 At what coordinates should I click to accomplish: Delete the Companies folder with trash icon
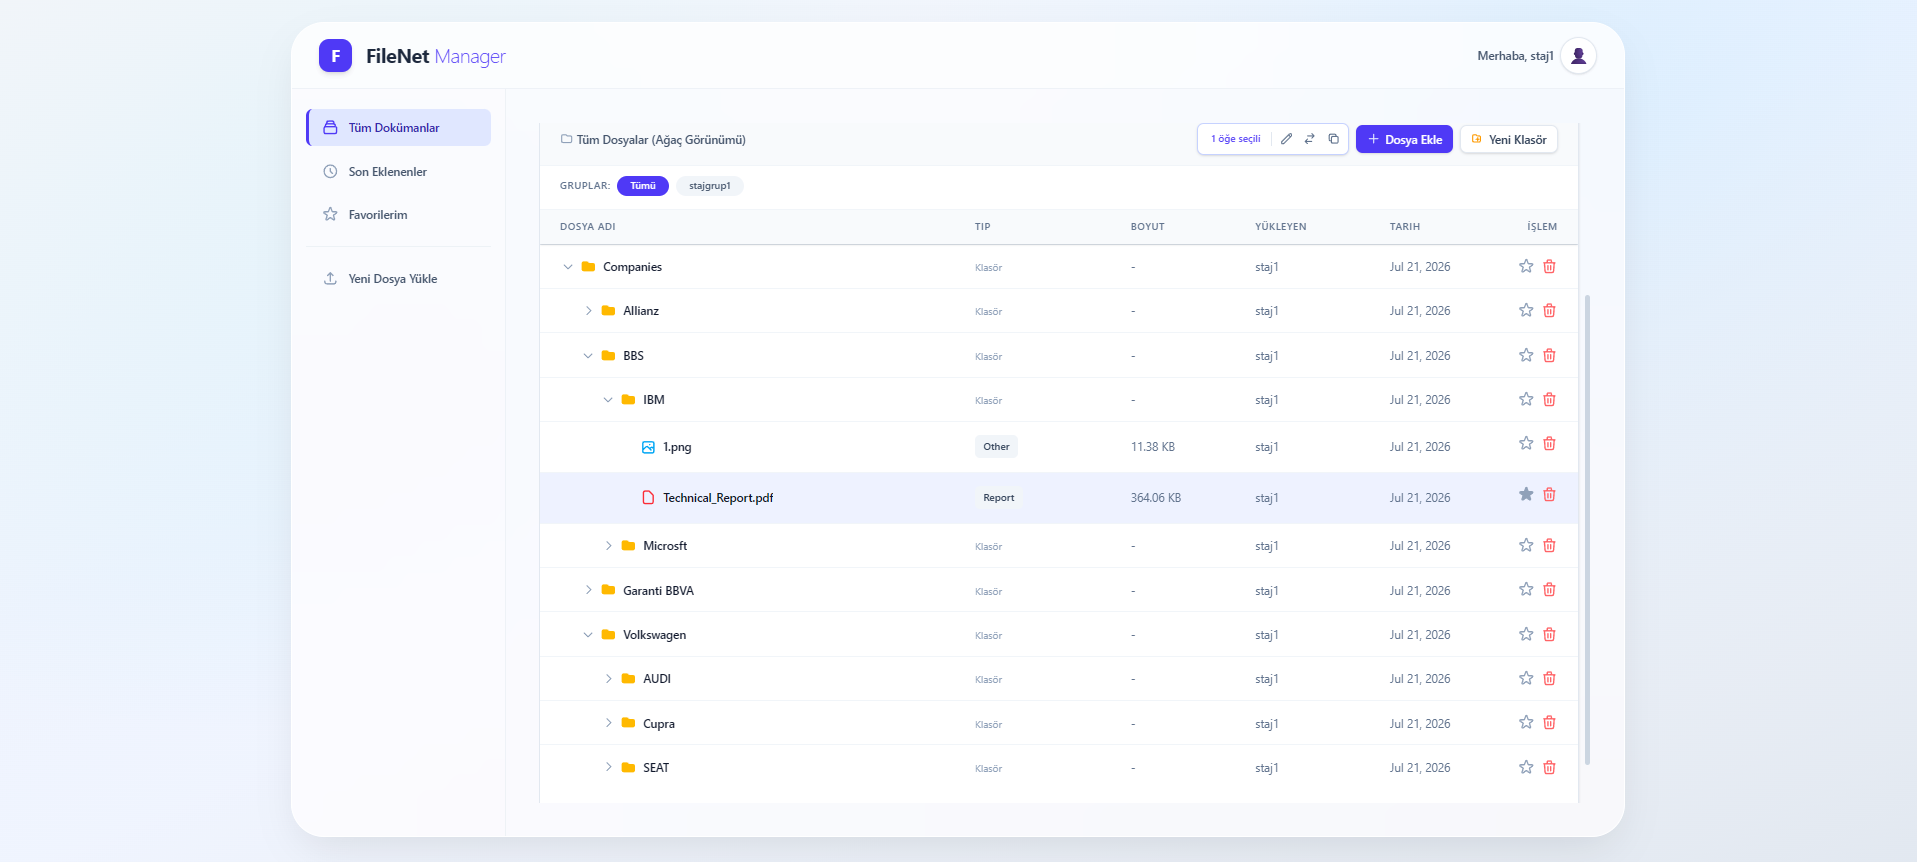(x=1549, y=266)
